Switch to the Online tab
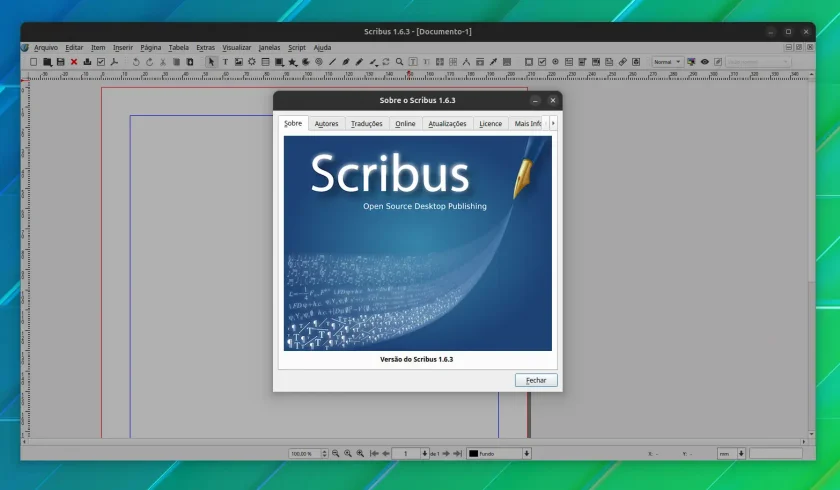Viewport: 840px width, 490px height. point(405,124)
